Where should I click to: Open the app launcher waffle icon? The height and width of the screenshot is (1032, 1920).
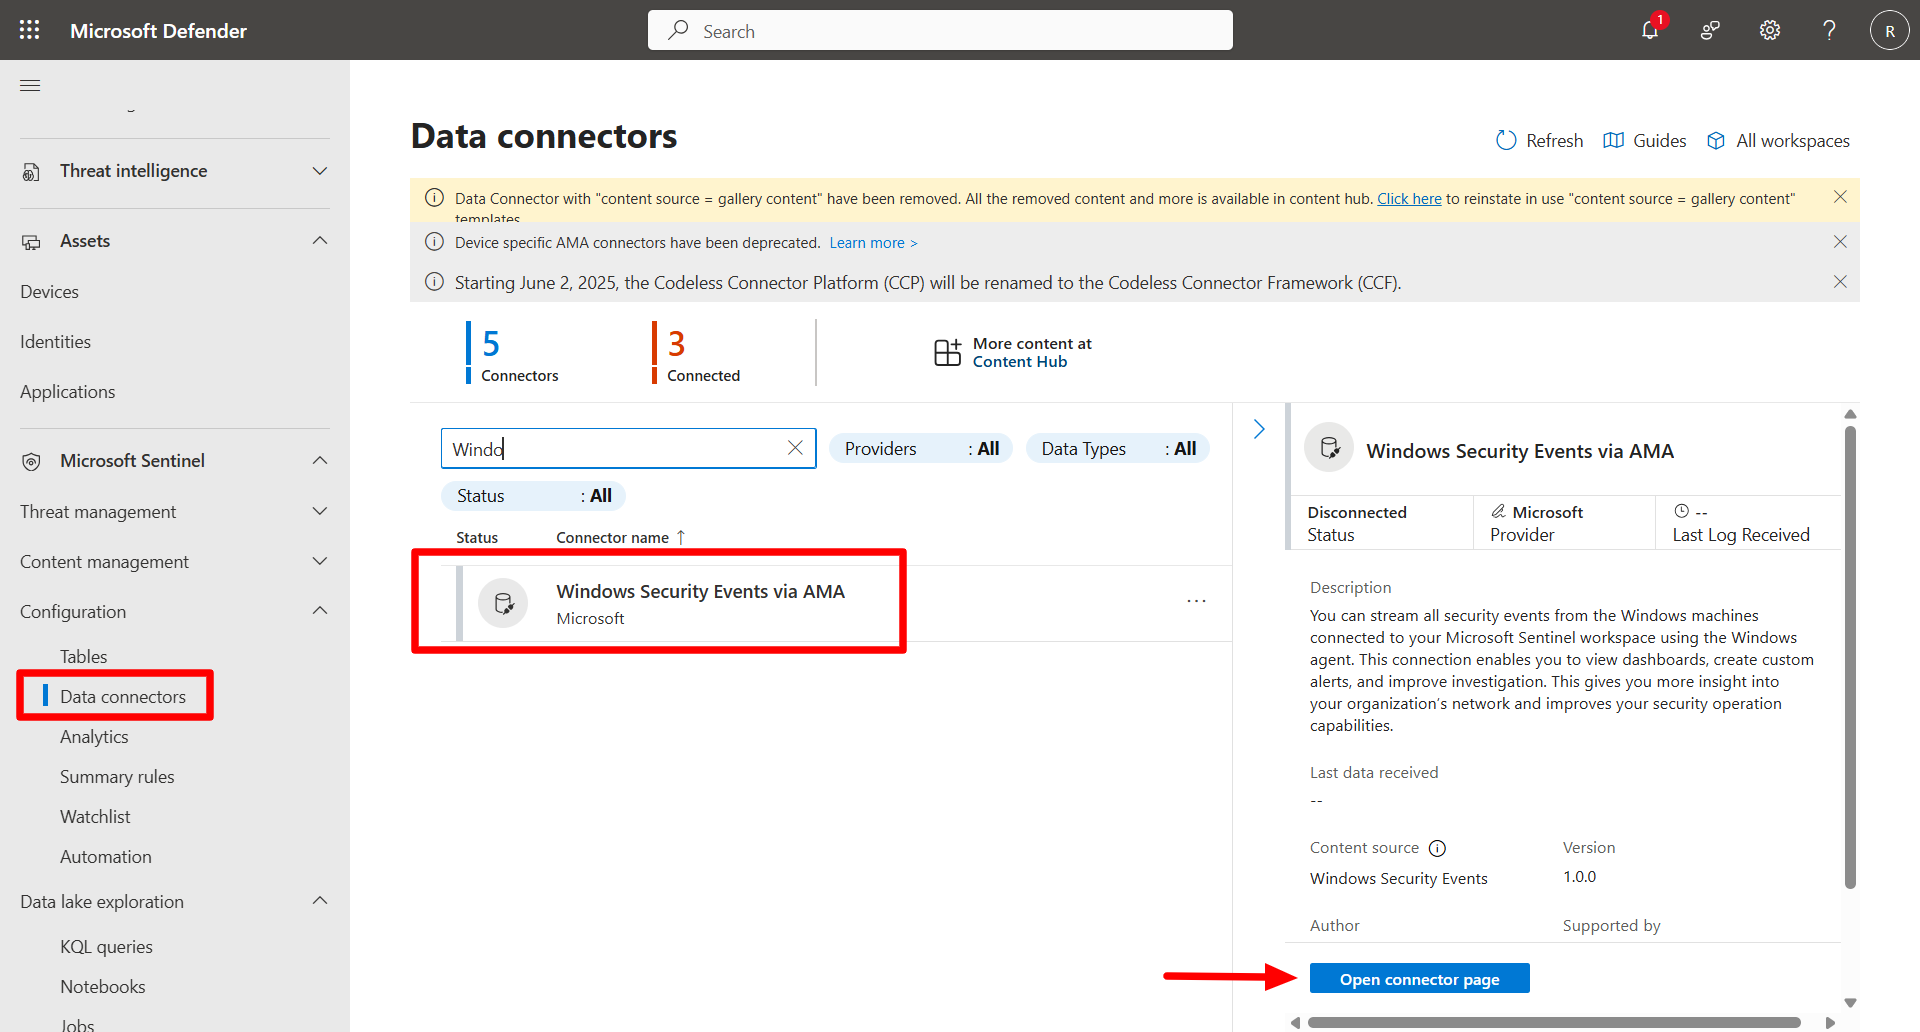(x=30, y=30)
